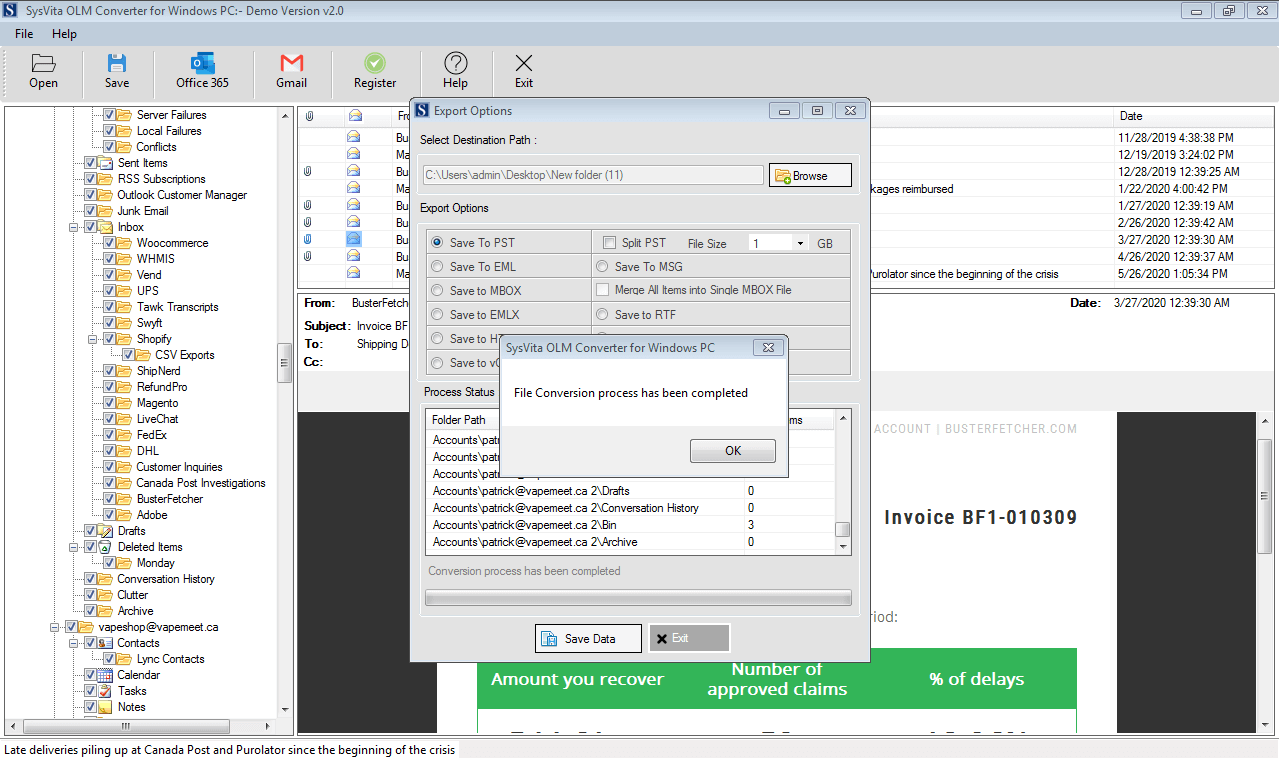The image size is (1279, 759).
Task: Click paperclip icon of the 4/26/2020 email row
Action: [308, 256]
